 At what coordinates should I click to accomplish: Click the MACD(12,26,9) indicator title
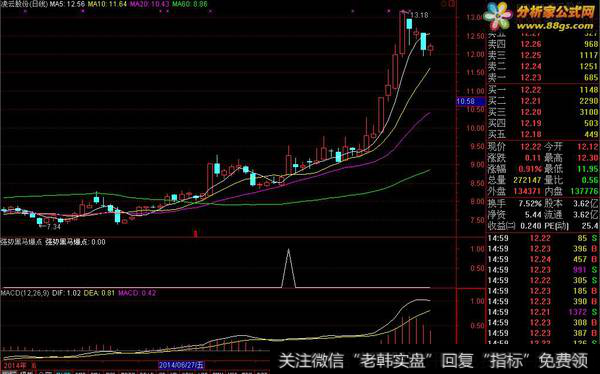[25, 293]
